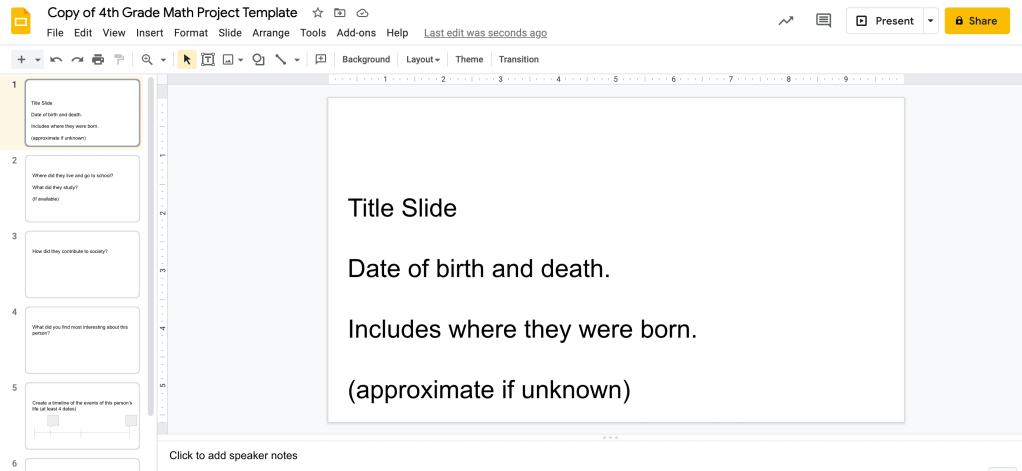The image size is (1022, 471).
Task: Expand the Present options arrow
Action: point(931,21)
